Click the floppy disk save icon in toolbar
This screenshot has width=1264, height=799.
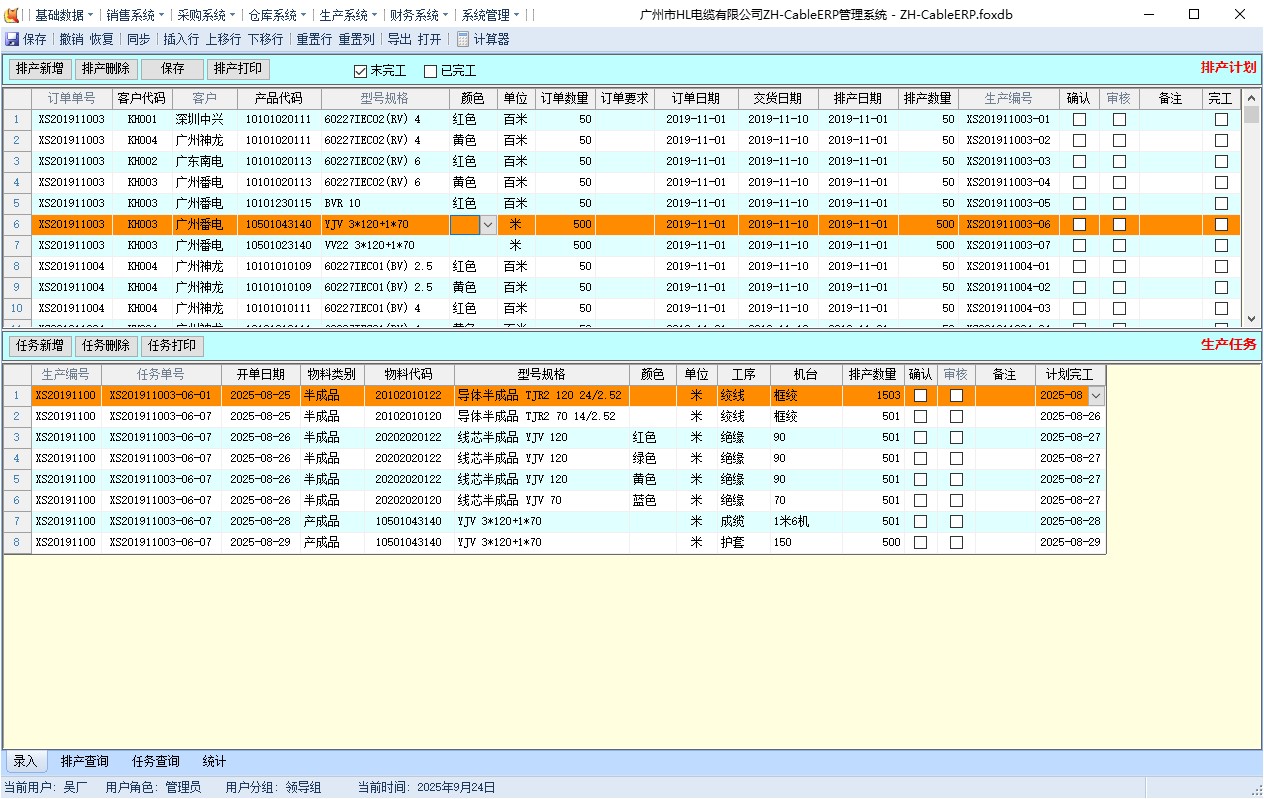coord(12,39)
